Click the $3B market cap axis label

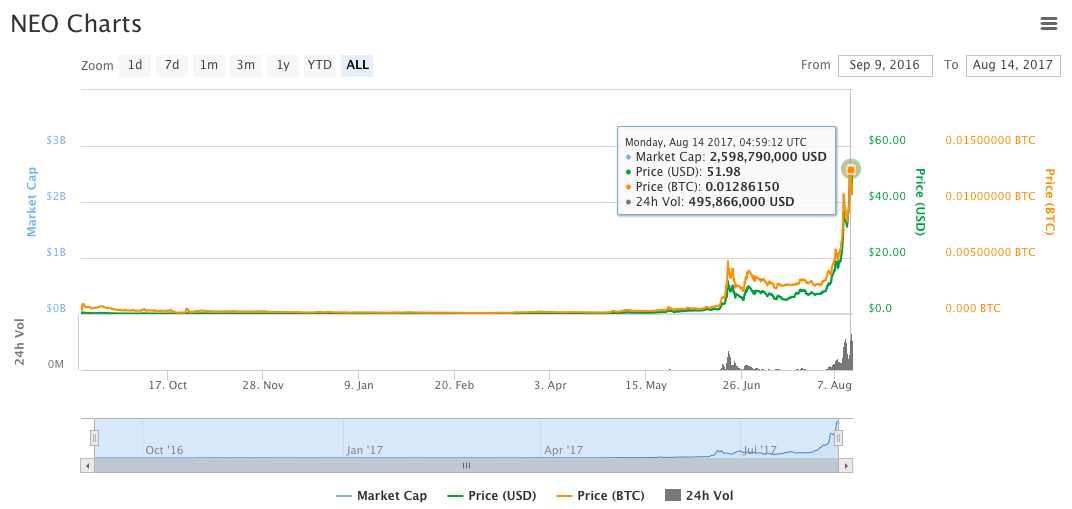click(55, 140)
